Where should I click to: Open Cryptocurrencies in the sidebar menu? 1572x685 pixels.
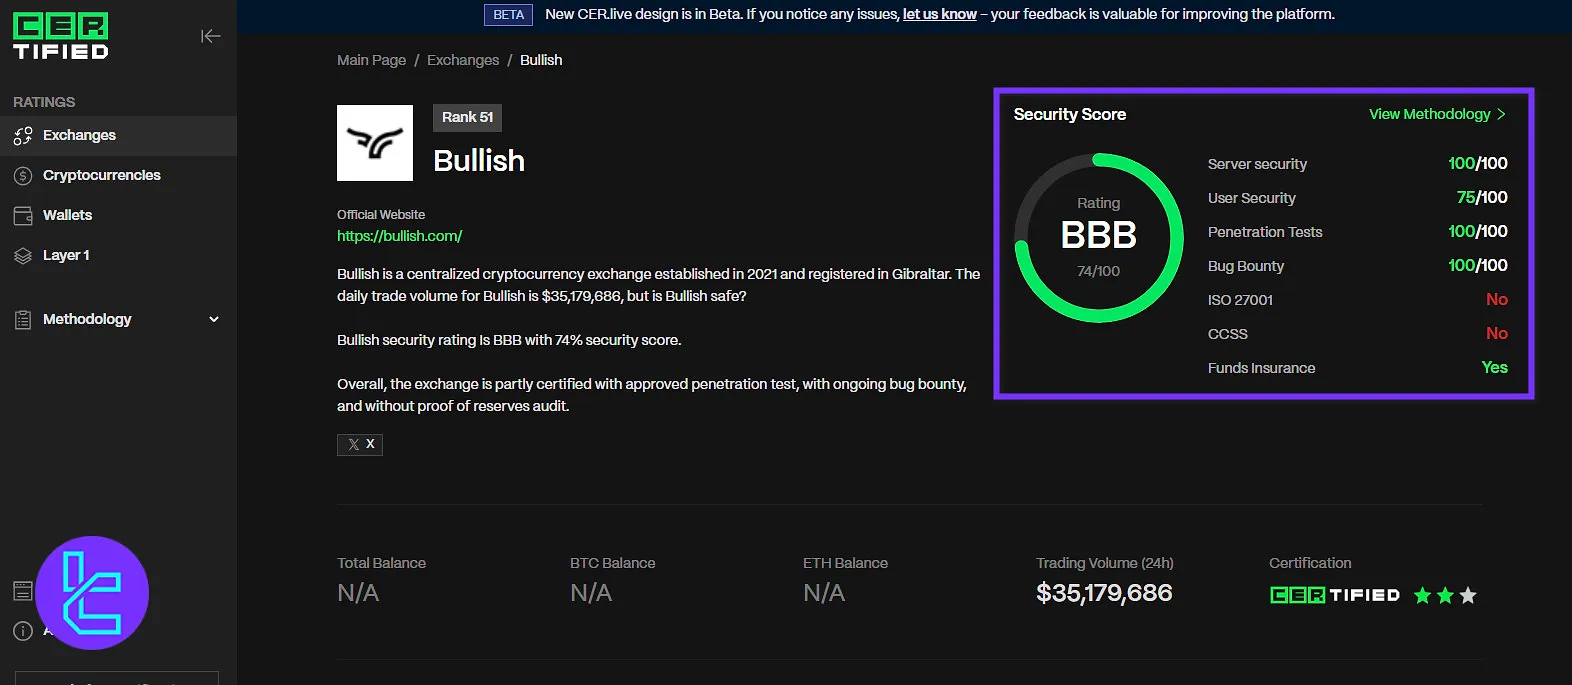tap(118, 175)
